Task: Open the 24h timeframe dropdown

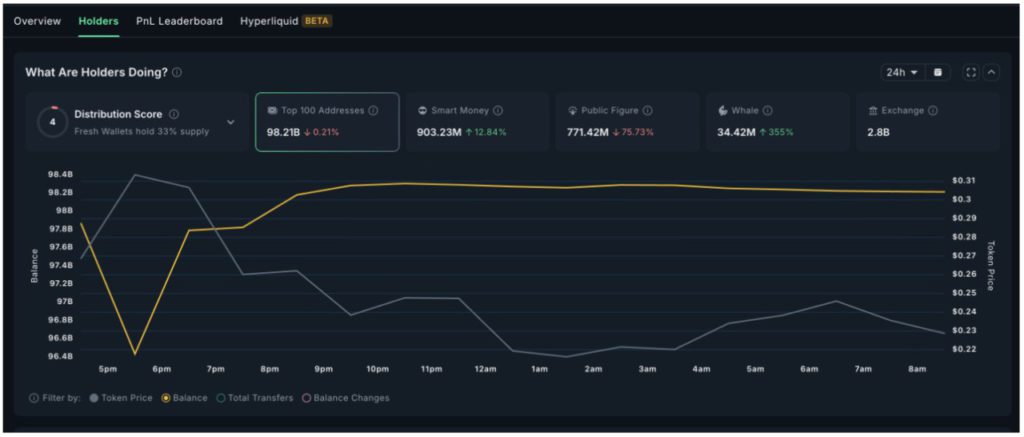Action: click(900, 72)
